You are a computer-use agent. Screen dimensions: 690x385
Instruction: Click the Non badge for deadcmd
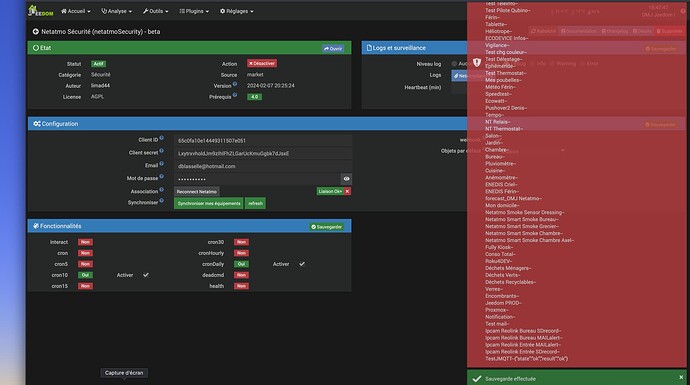point(241,275)
